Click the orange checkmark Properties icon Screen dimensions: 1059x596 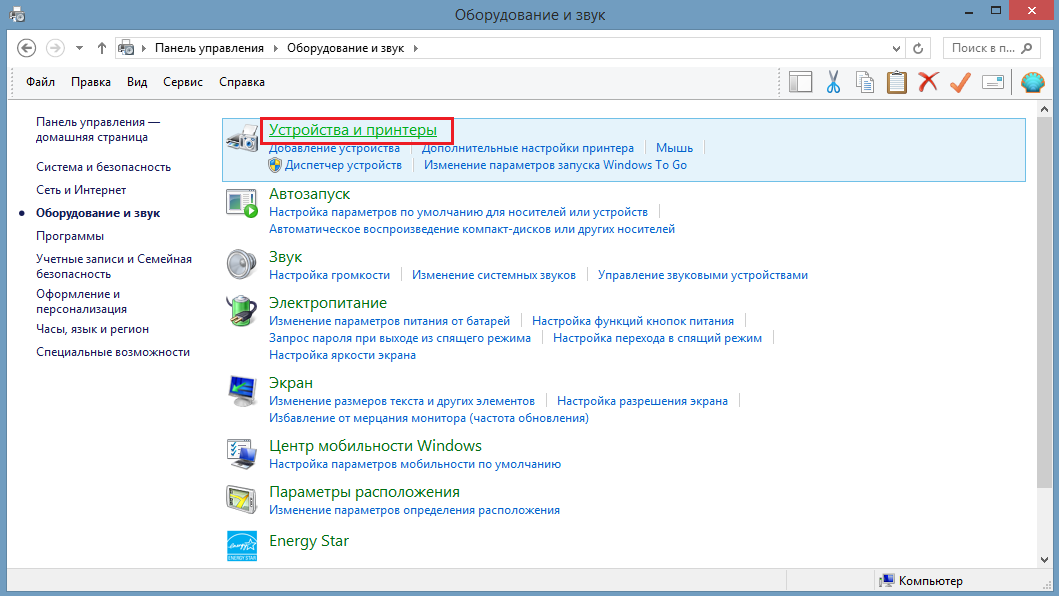tap(960, 82)
